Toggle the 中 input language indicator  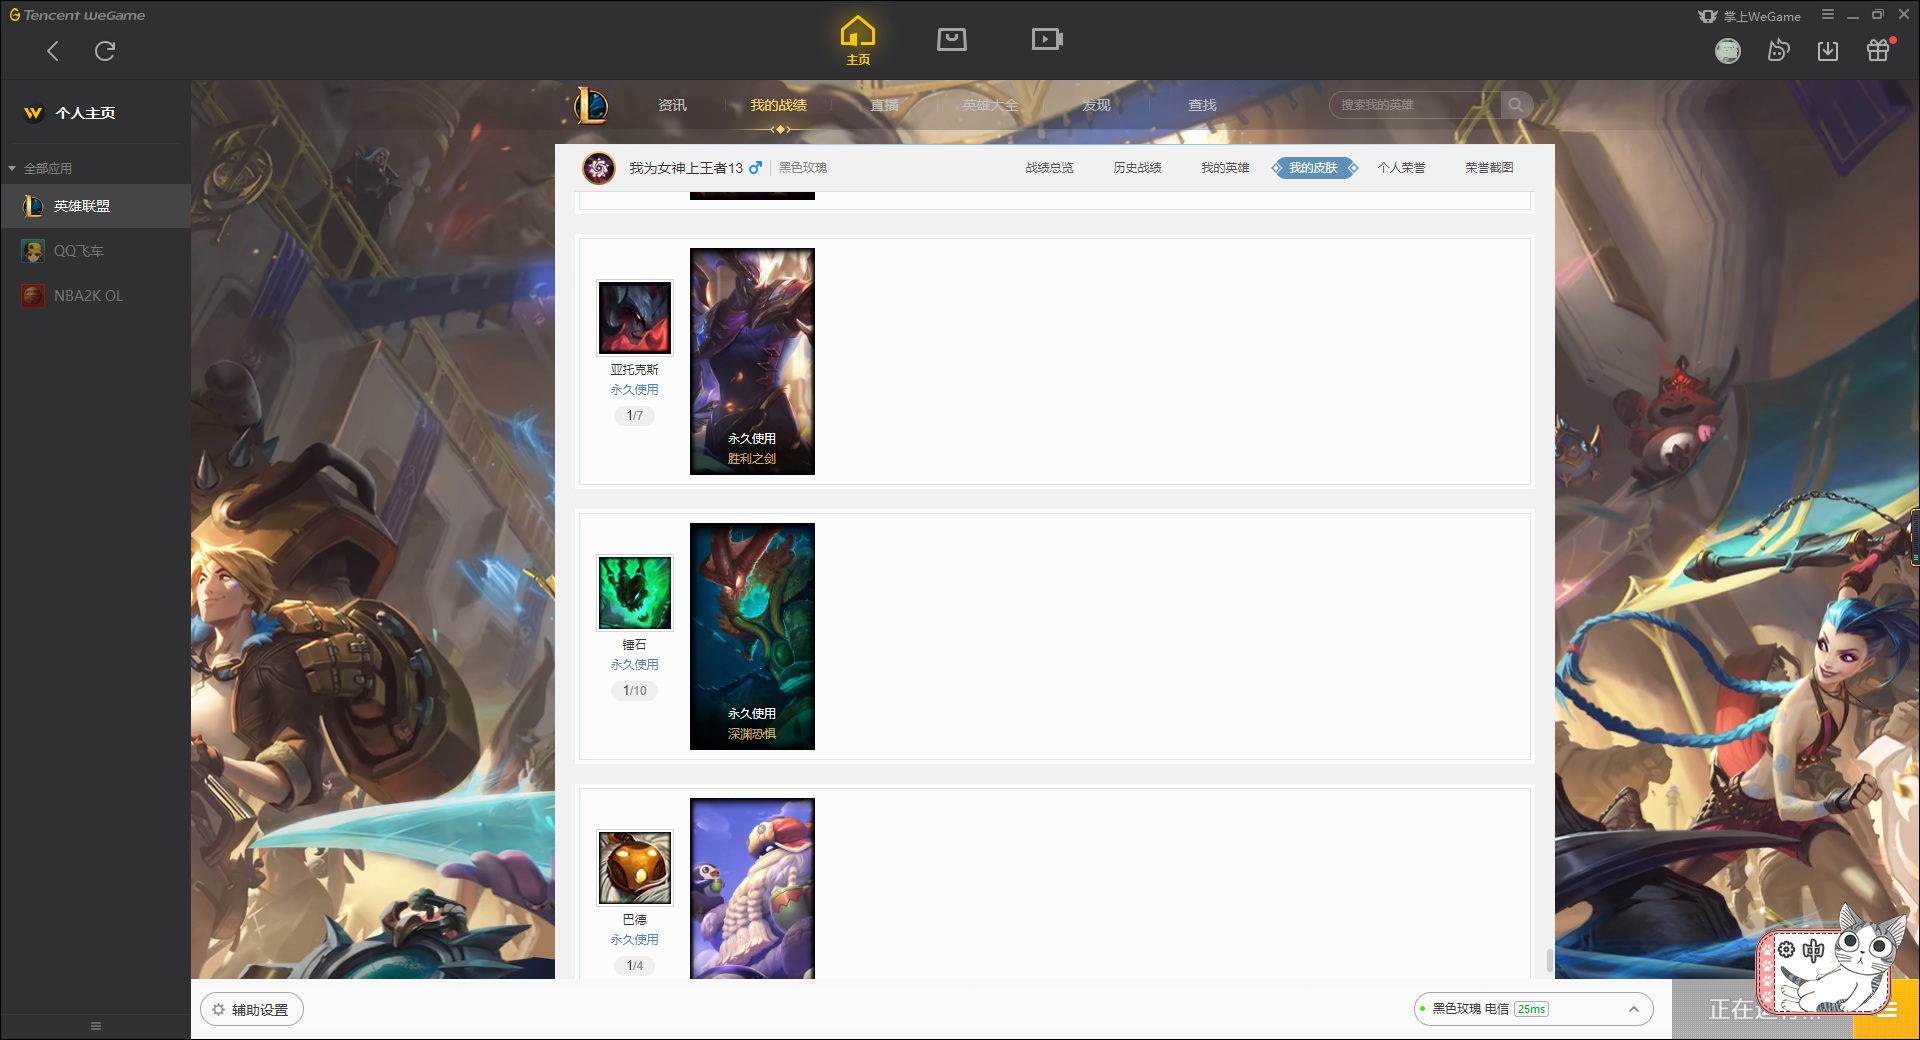pyautogui.click(x=1814, y=950)
